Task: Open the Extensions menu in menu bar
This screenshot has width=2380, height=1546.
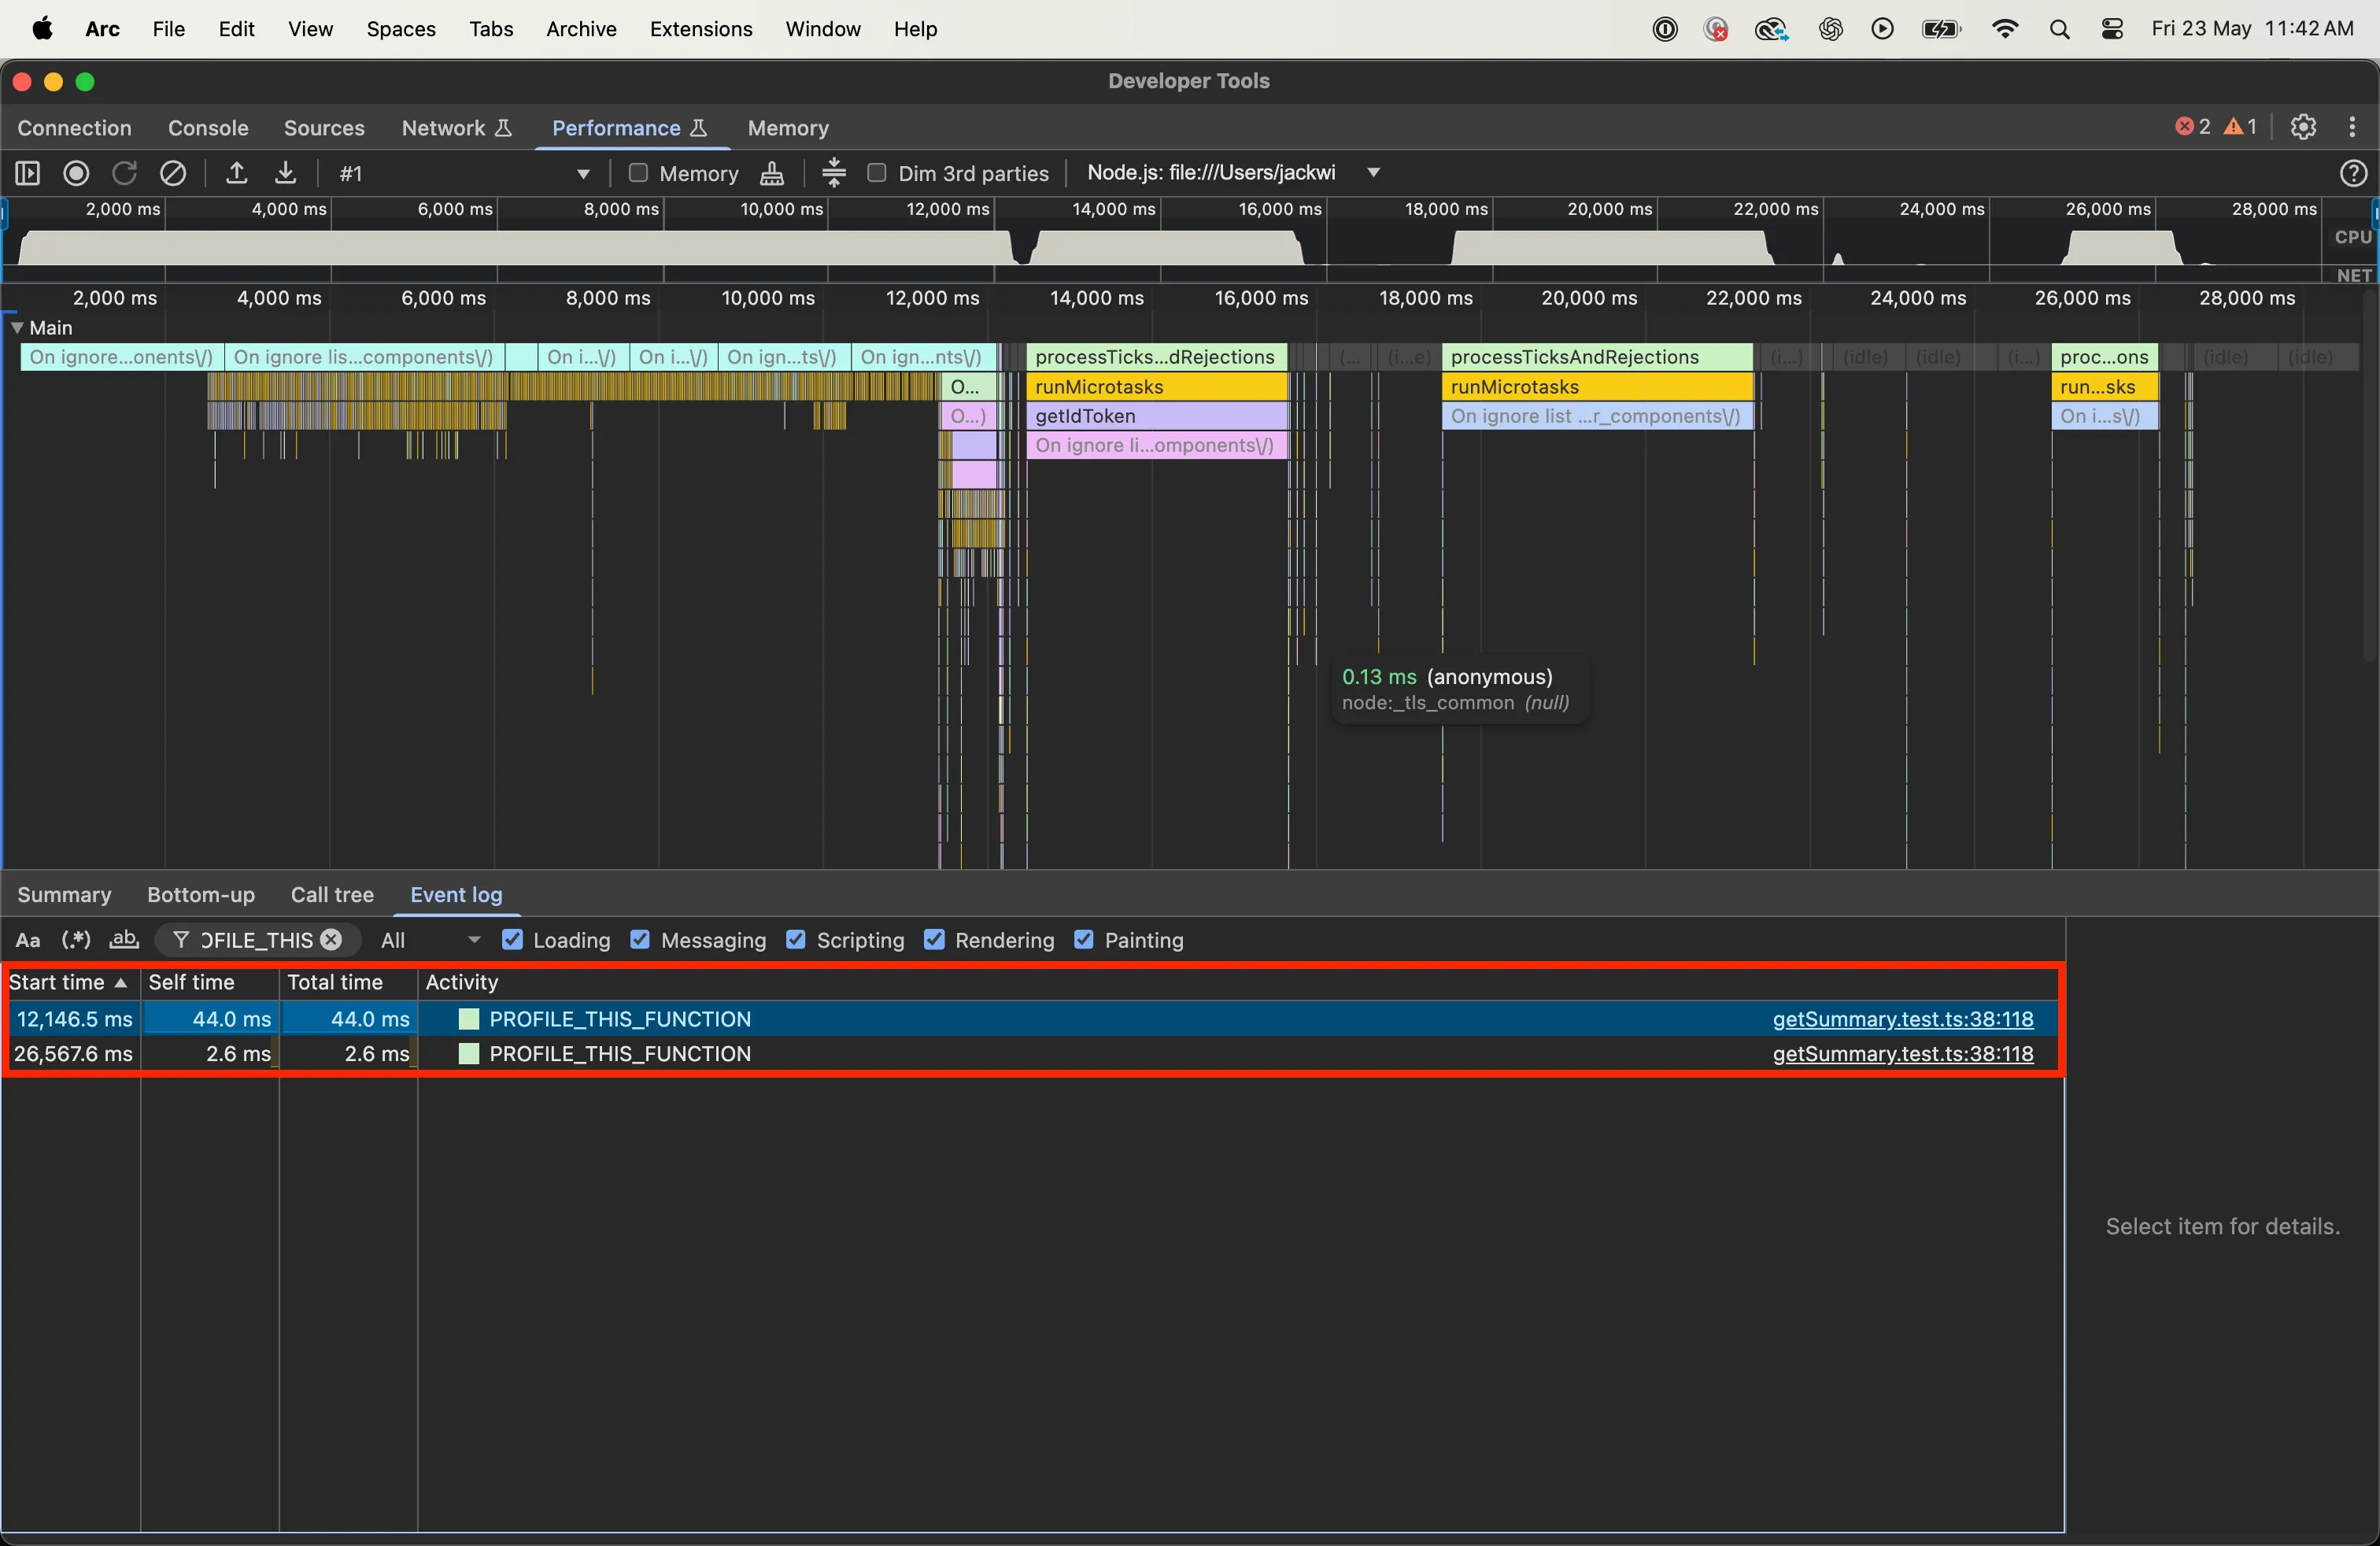Action: [701, 29]
